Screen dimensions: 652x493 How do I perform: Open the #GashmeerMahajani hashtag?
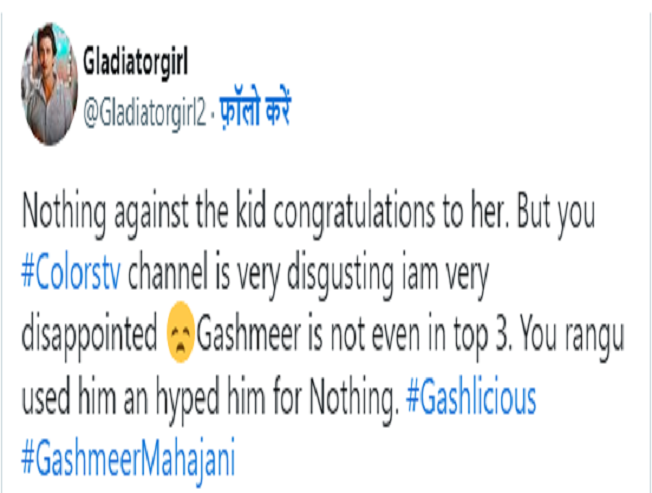[128, 461]
